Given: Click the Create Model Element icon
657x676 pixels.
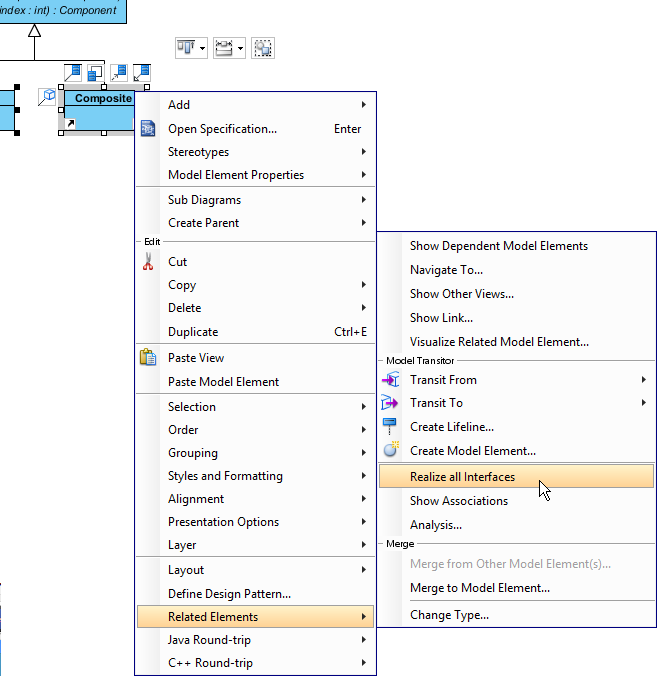Looking at the screenshot, I should [391, 449].
